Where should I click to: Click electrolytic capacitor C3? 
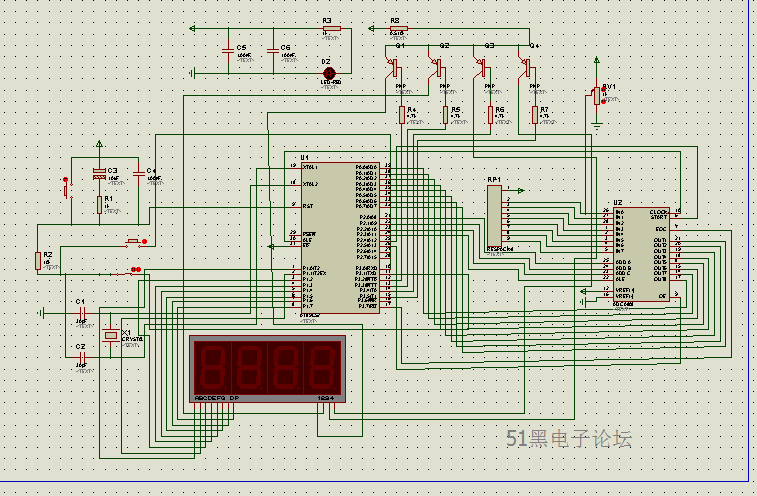[99, 174]
